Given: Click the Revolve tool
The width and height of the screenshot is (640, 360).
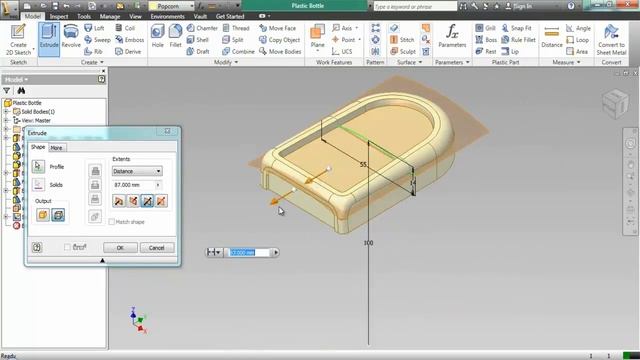Looking at the screenshot, I should pos(71,37).
